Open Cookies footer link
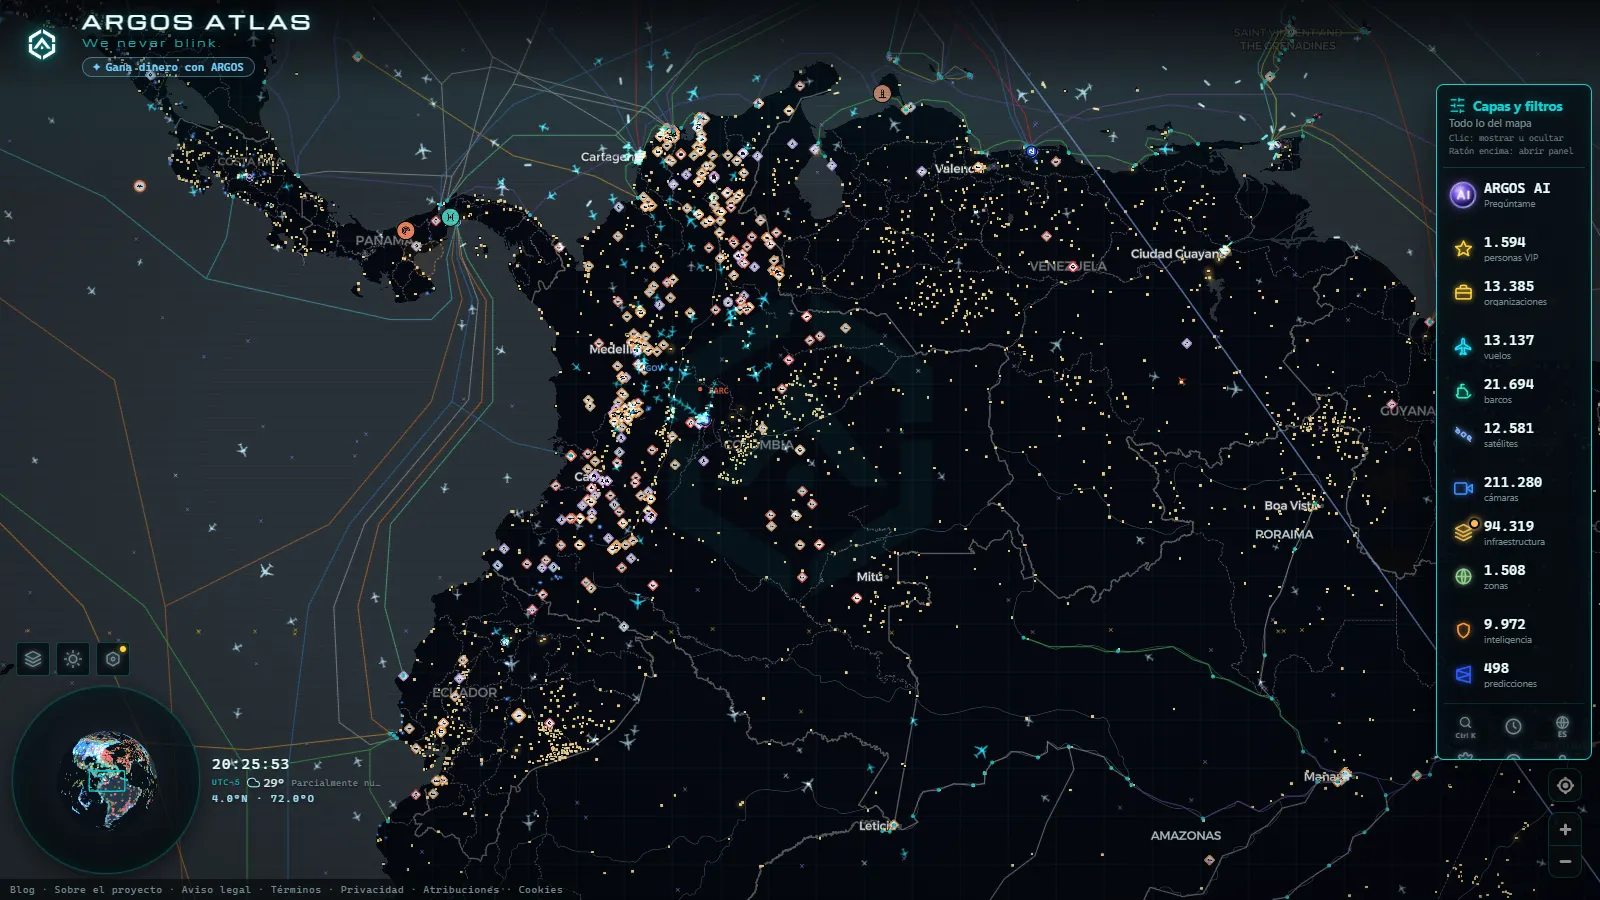 540,890
